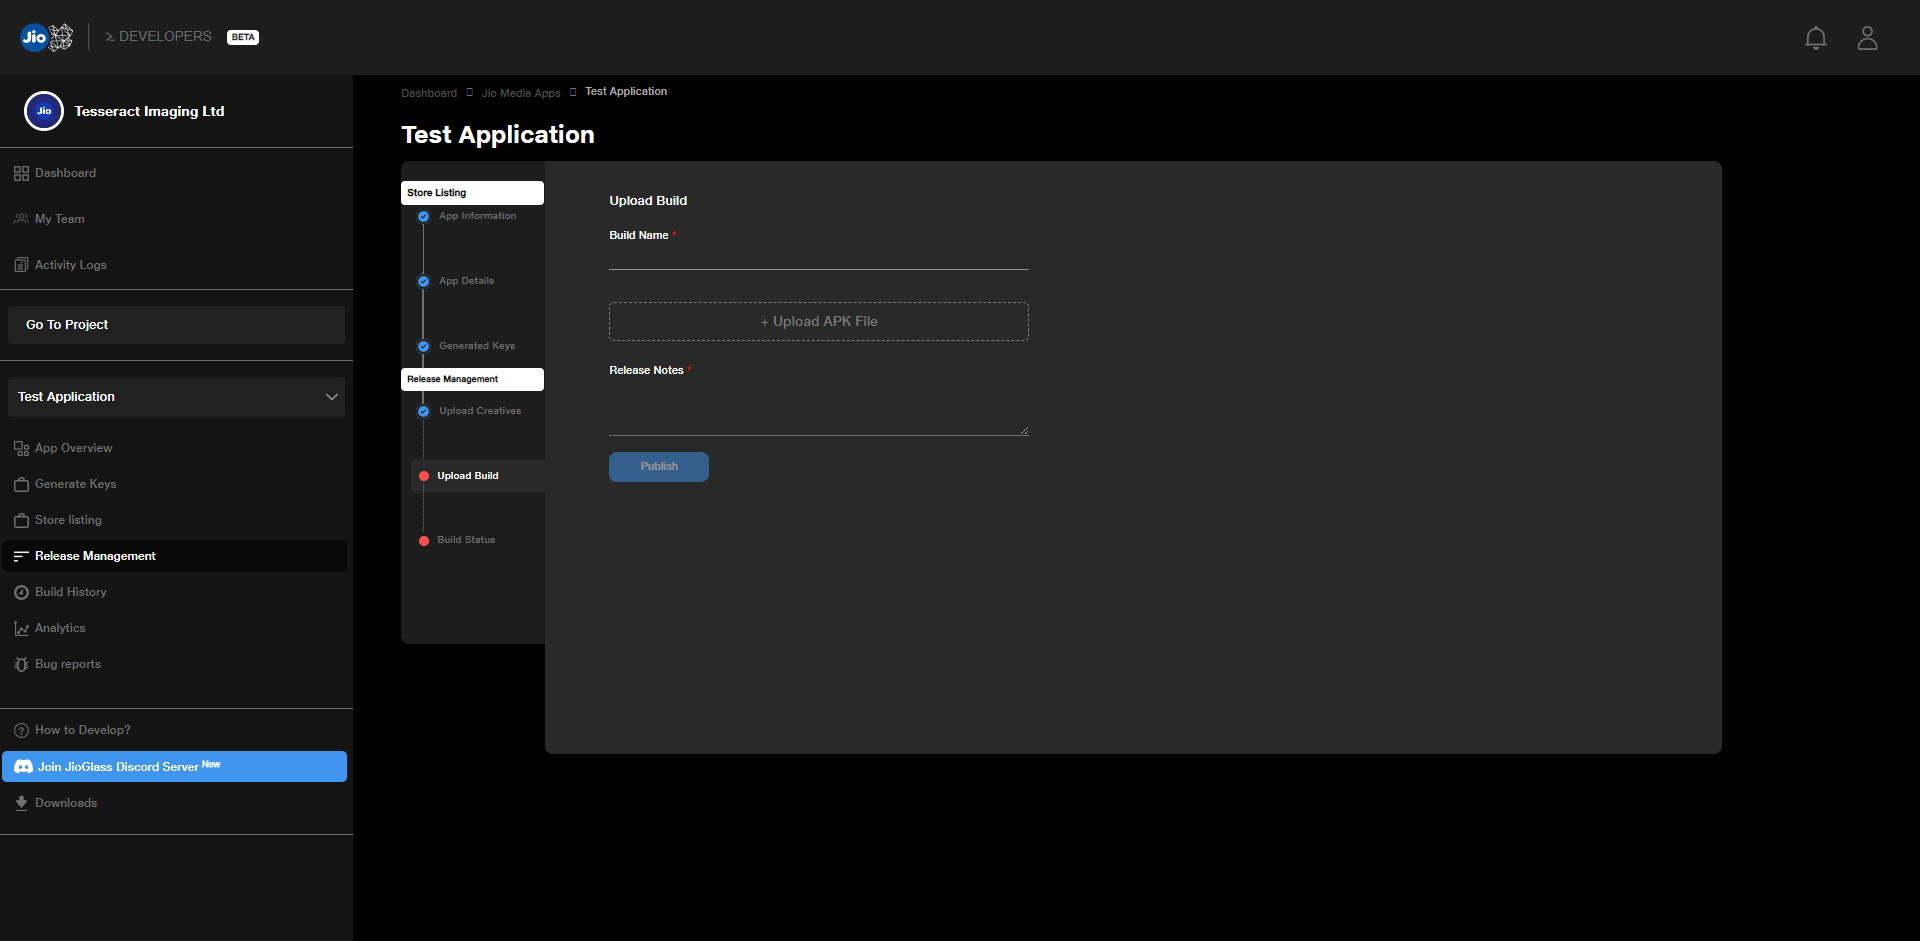This screenshot has width=1920, height=941.
Task: Click the Tesseract Imaging Ltd name
Action: [149, 111]
